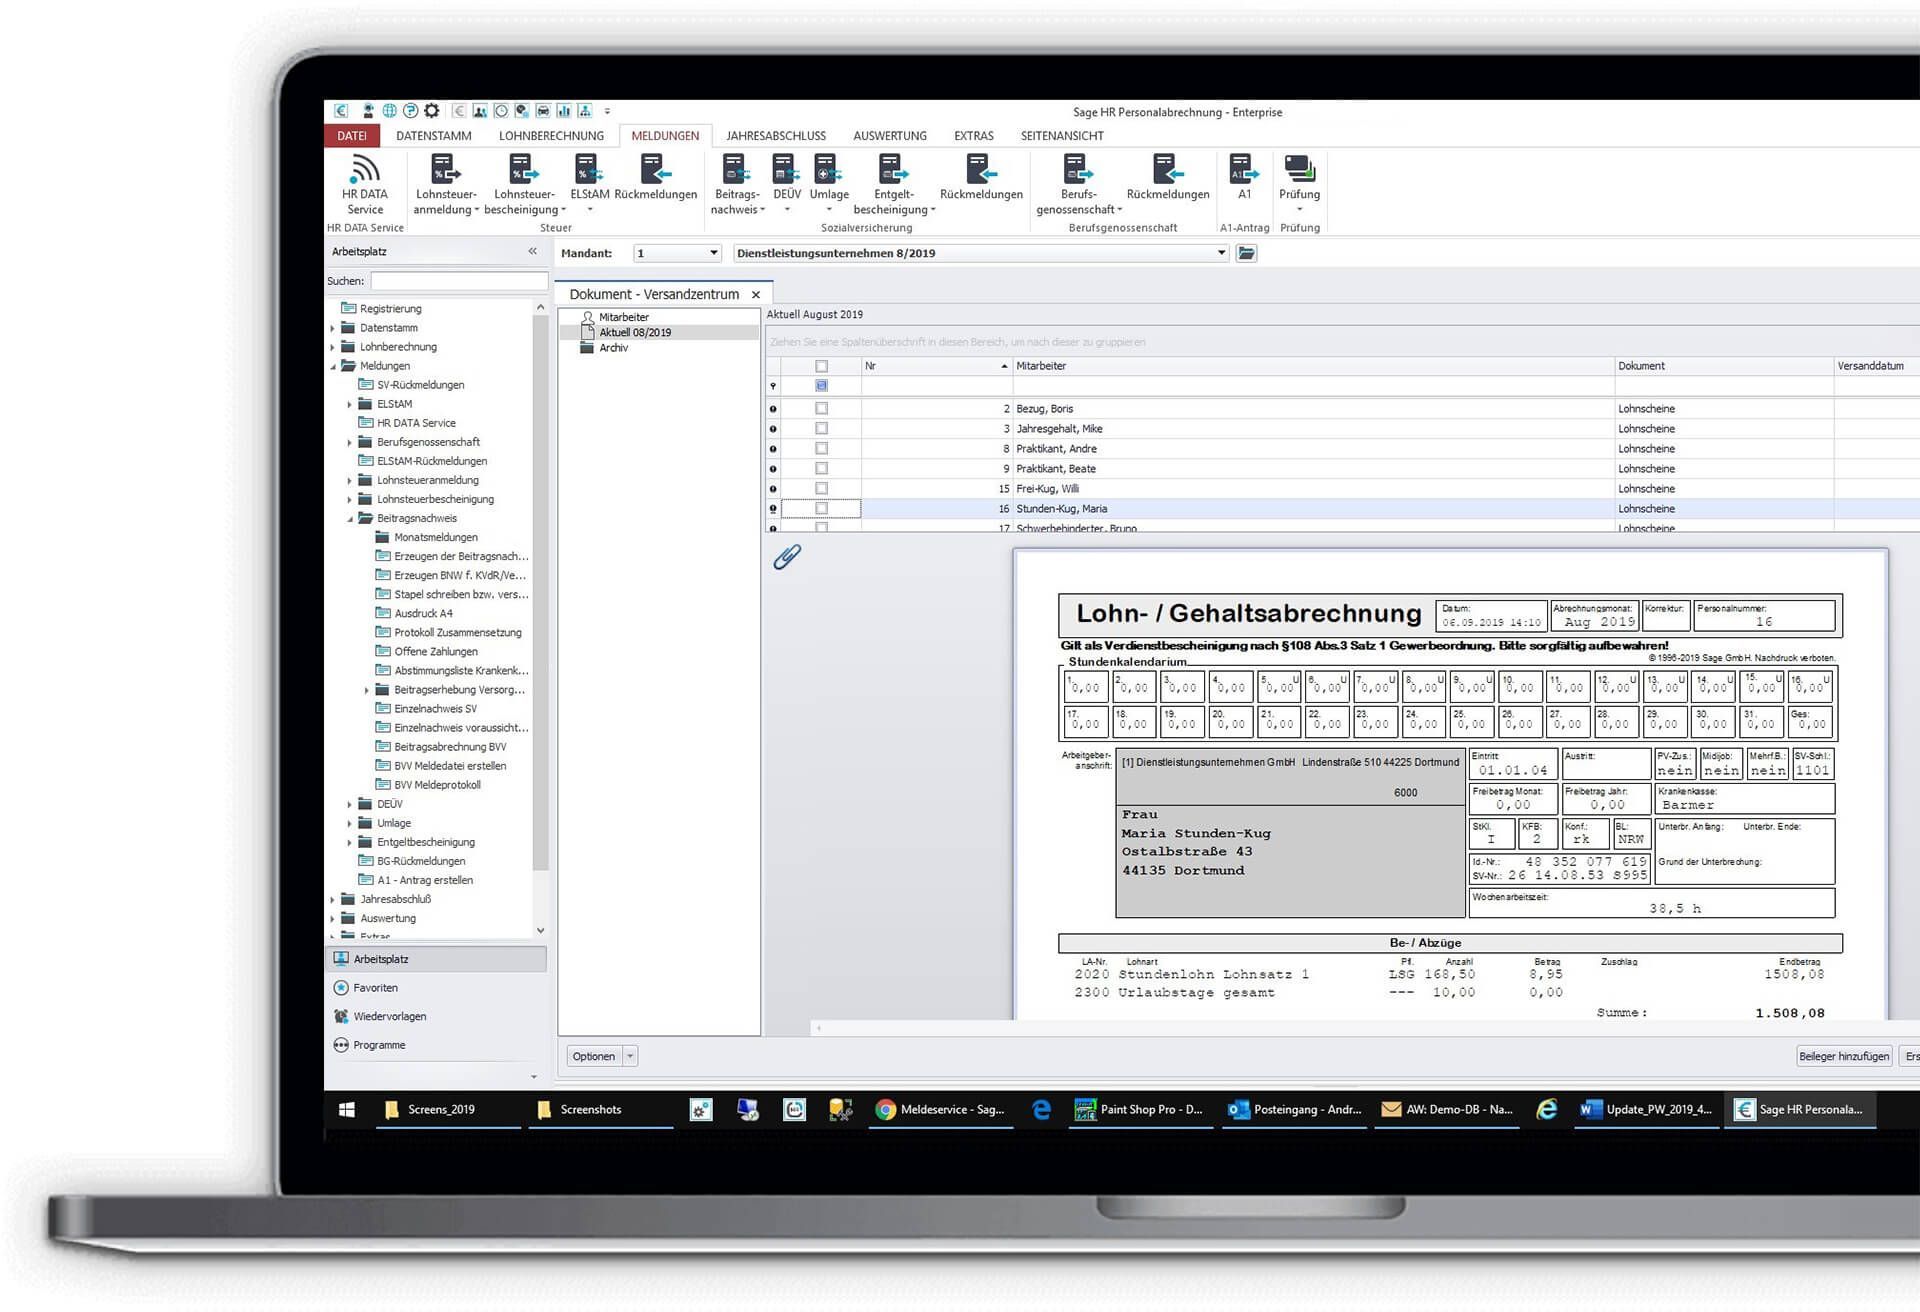The width and height of the screenshot is (1920, 1312).
Task: Click the paperclip attachment icon
Action: 787,557
